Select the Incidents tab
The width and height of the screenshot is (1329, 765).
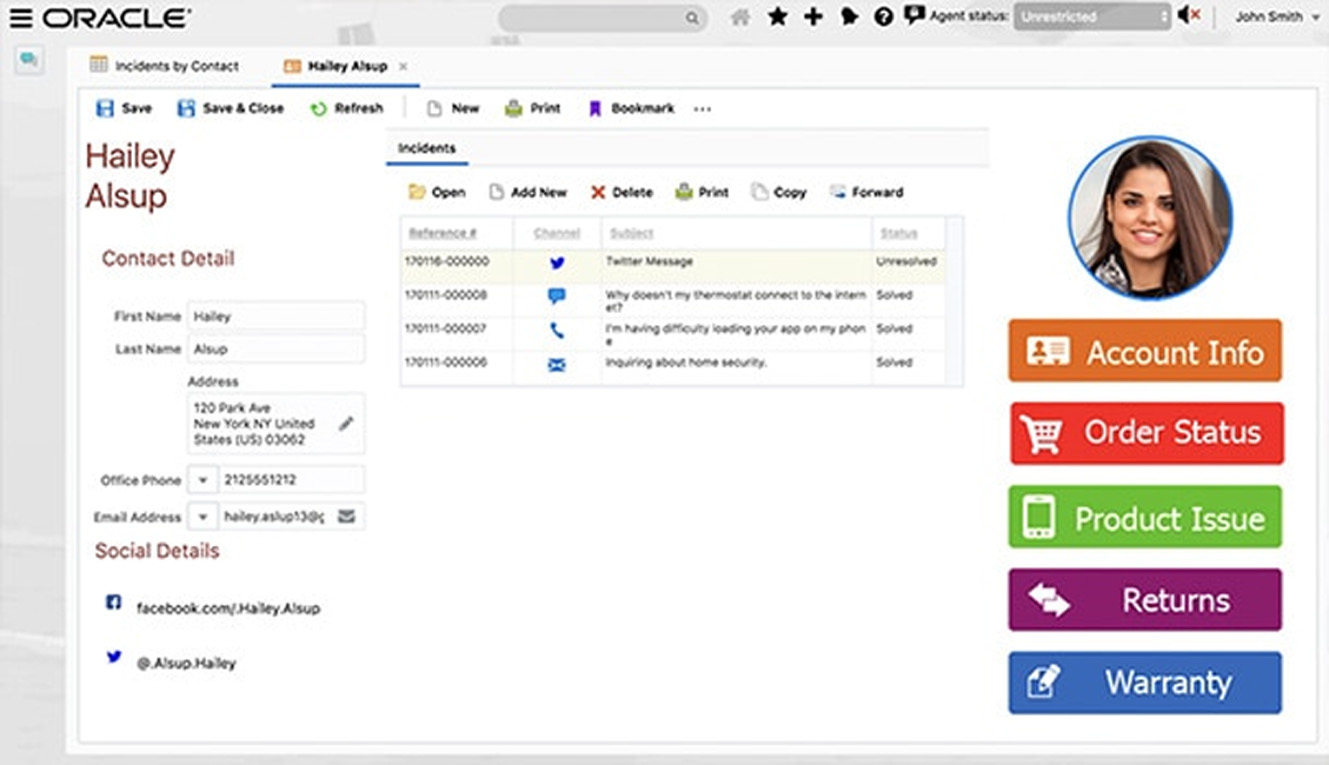[x=427, y=148]
